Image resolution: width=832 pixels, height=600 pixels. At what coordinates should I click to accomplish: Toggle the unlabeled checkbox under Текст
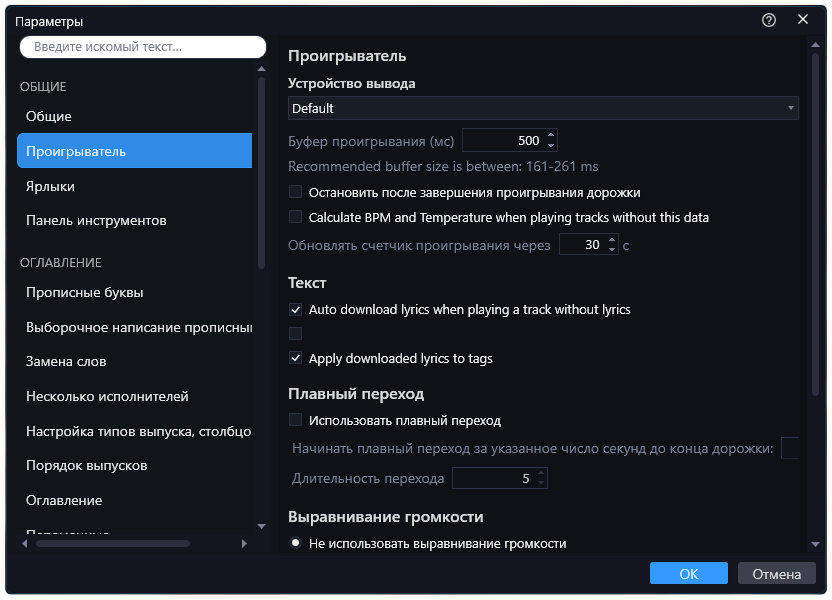tap(296, 333)
